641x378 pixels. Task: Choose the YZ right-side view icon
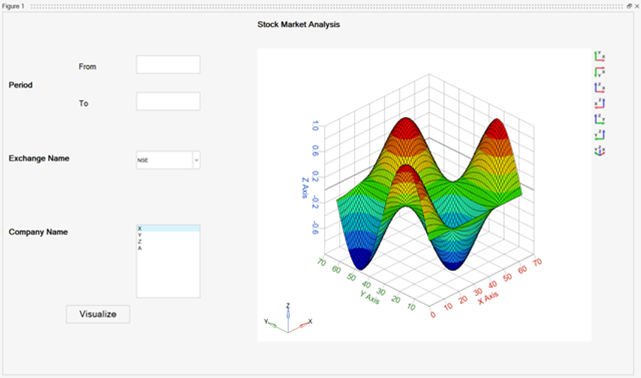pyautogui.click(x=600, y=119)
